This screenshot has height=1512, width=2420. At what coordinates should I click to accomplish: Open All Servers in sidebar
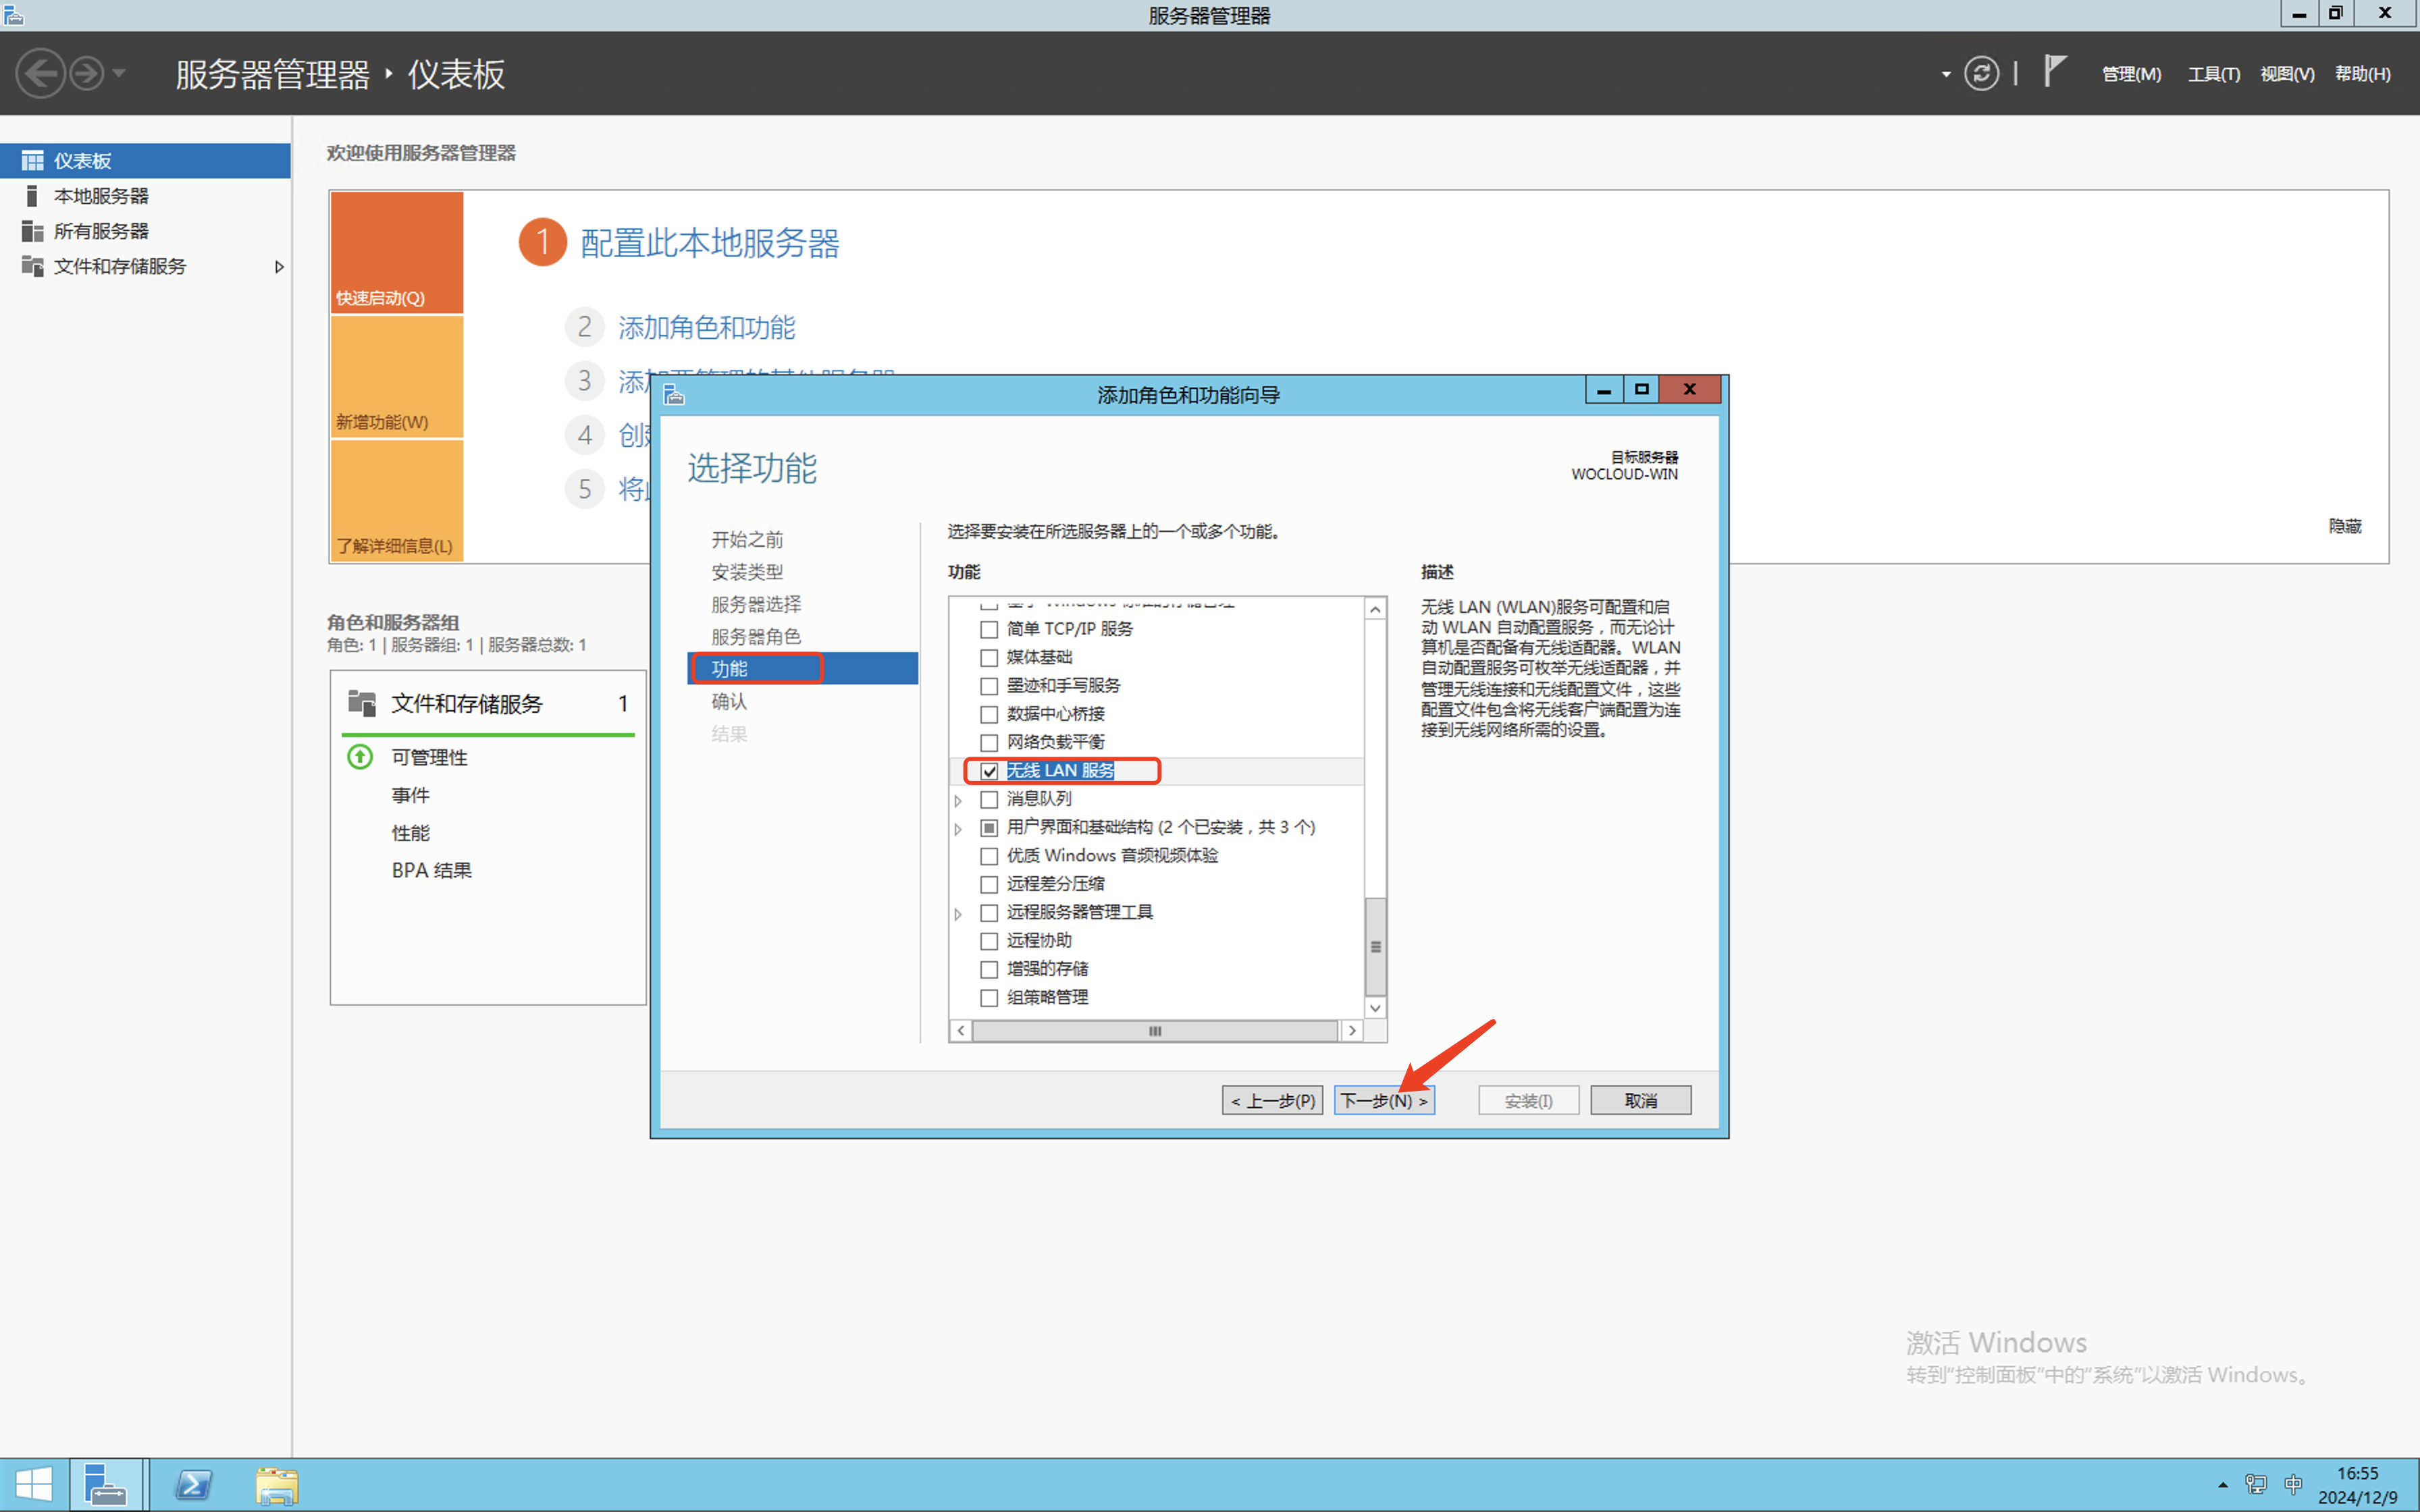tap(101, 231)
